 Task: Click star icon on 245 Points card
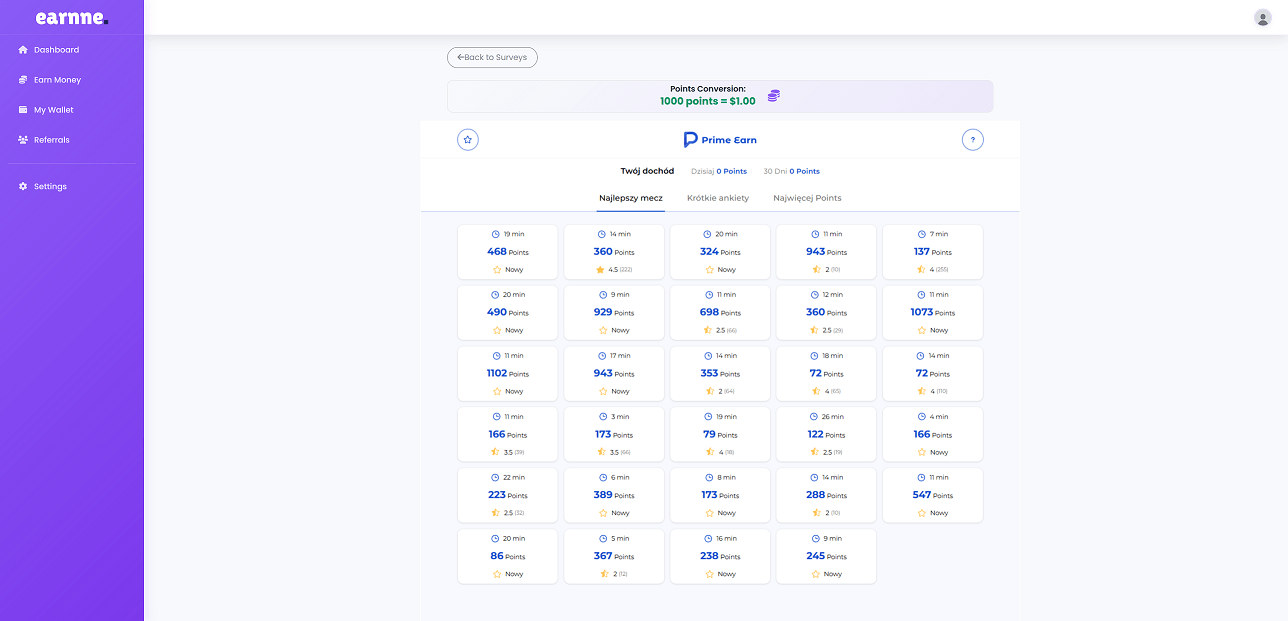[815, 574]
